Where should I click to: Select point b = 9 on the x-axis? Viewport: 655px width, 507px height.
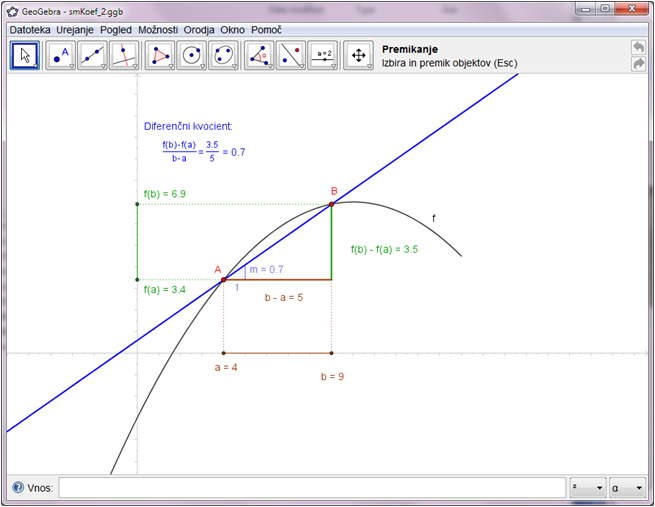331,353
